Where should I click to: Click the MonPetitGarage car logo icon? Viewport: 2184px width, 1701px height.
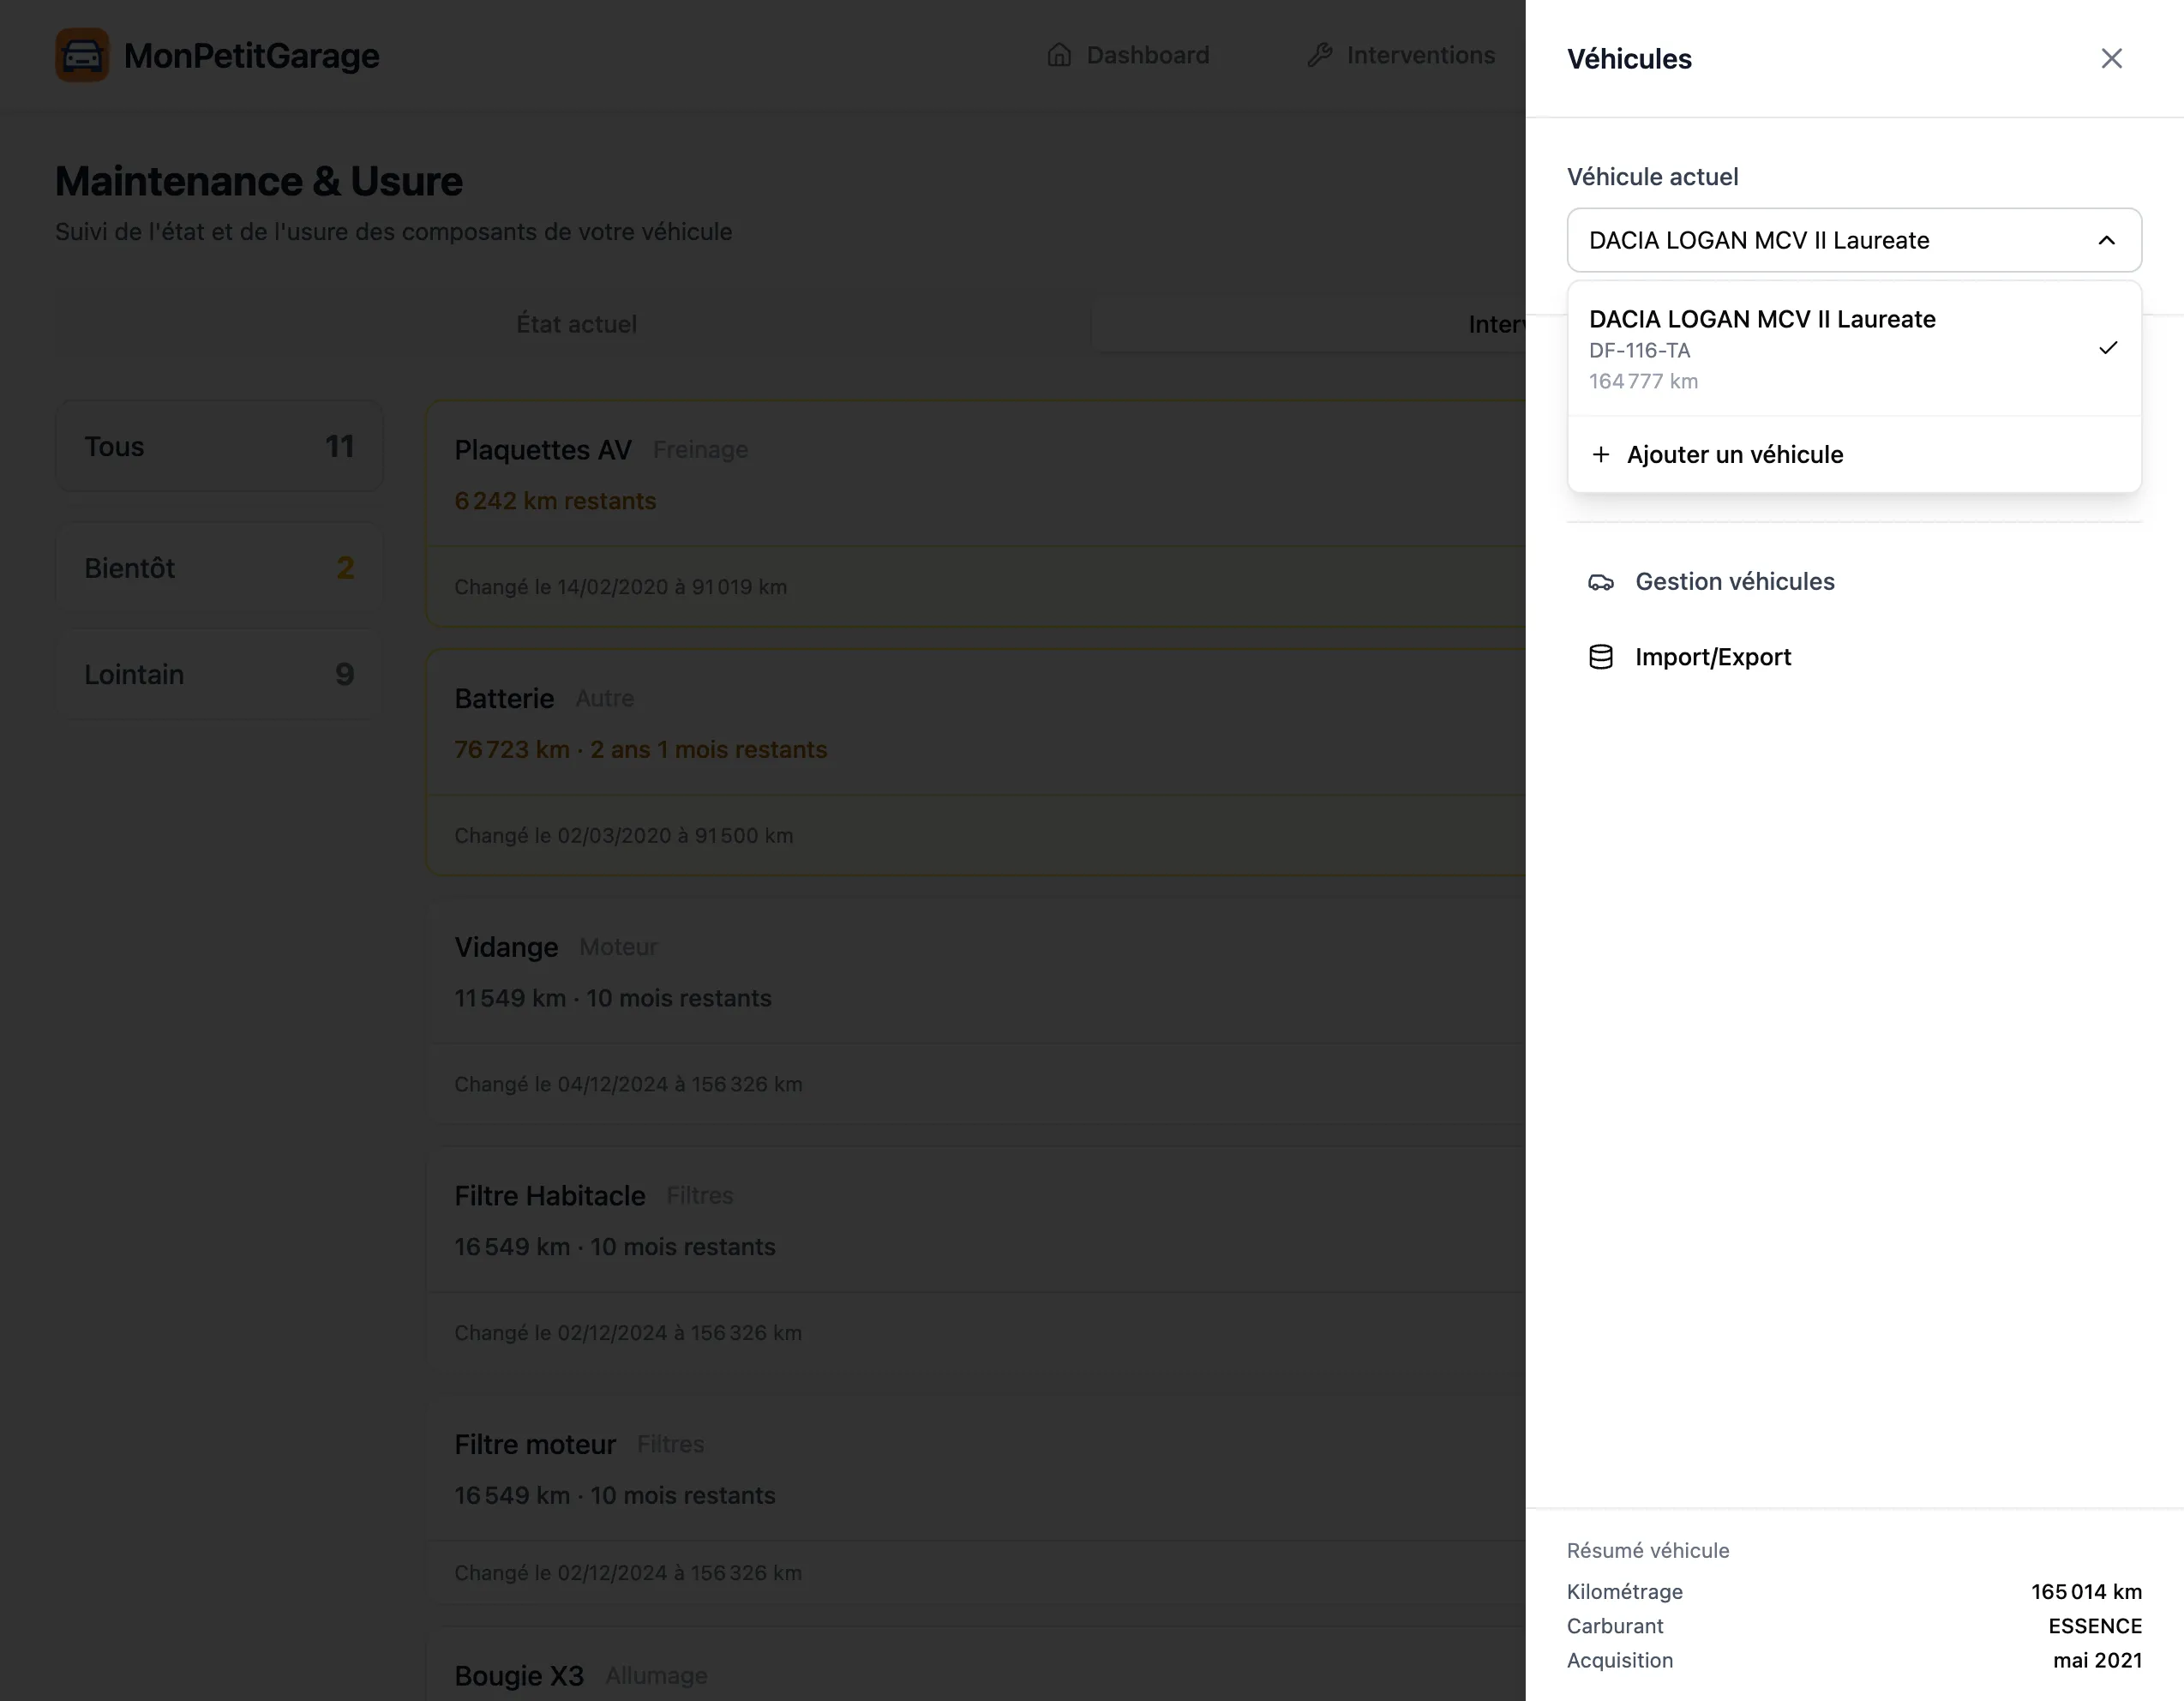(x=82, y=56)
